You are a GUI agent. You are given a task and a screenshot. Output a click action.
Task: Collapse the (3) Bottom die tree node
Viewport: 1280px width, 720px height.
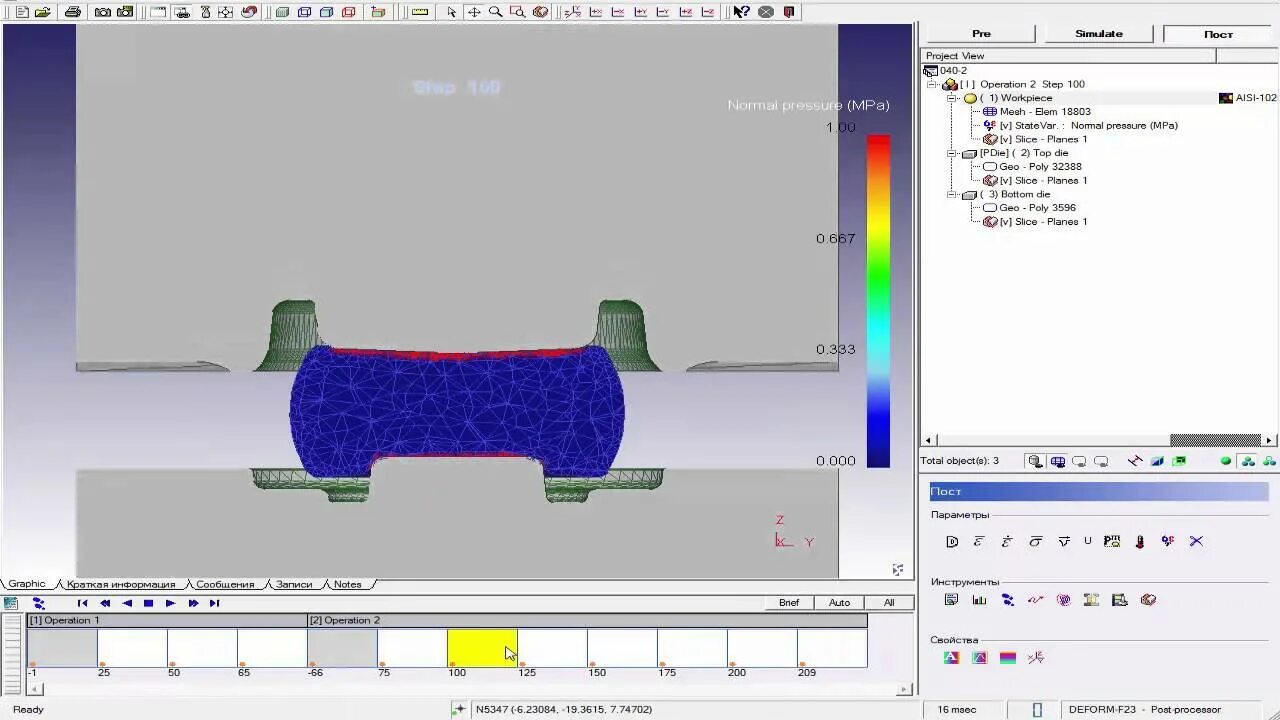point(954,194)
